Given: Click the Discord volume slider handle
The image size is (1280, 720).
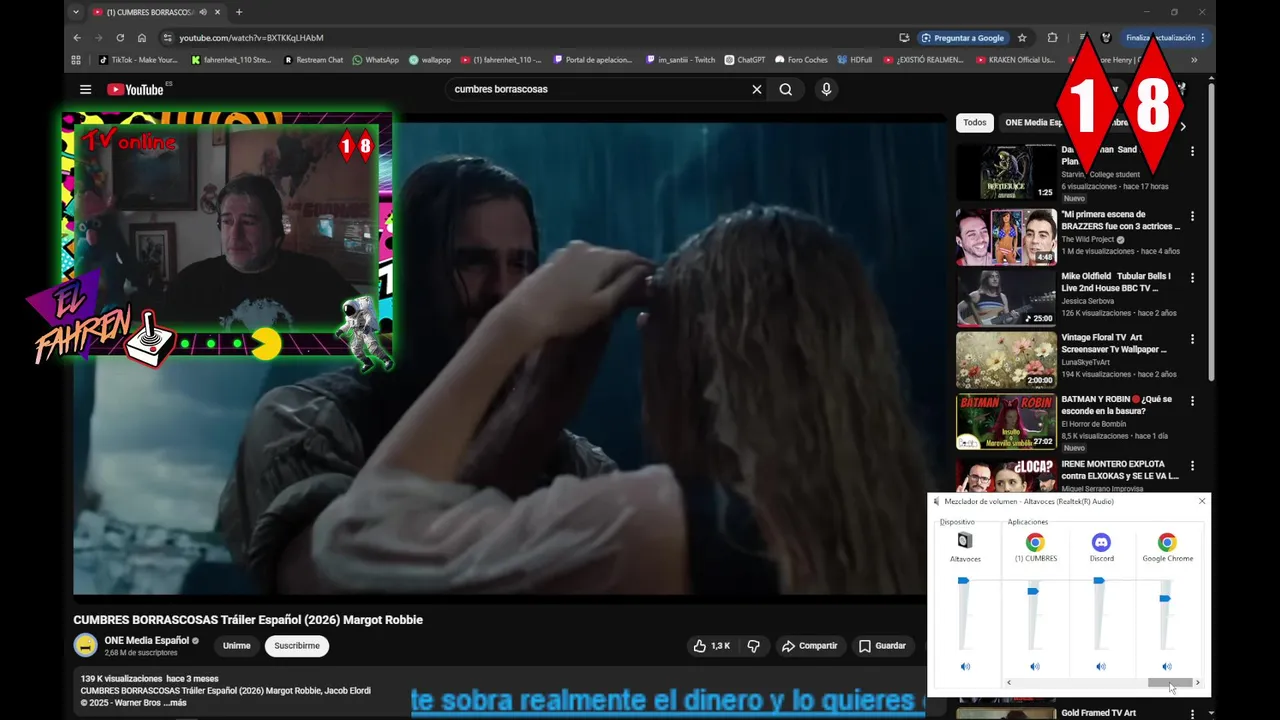Looking at the screenshot, I should (1099, 580).
